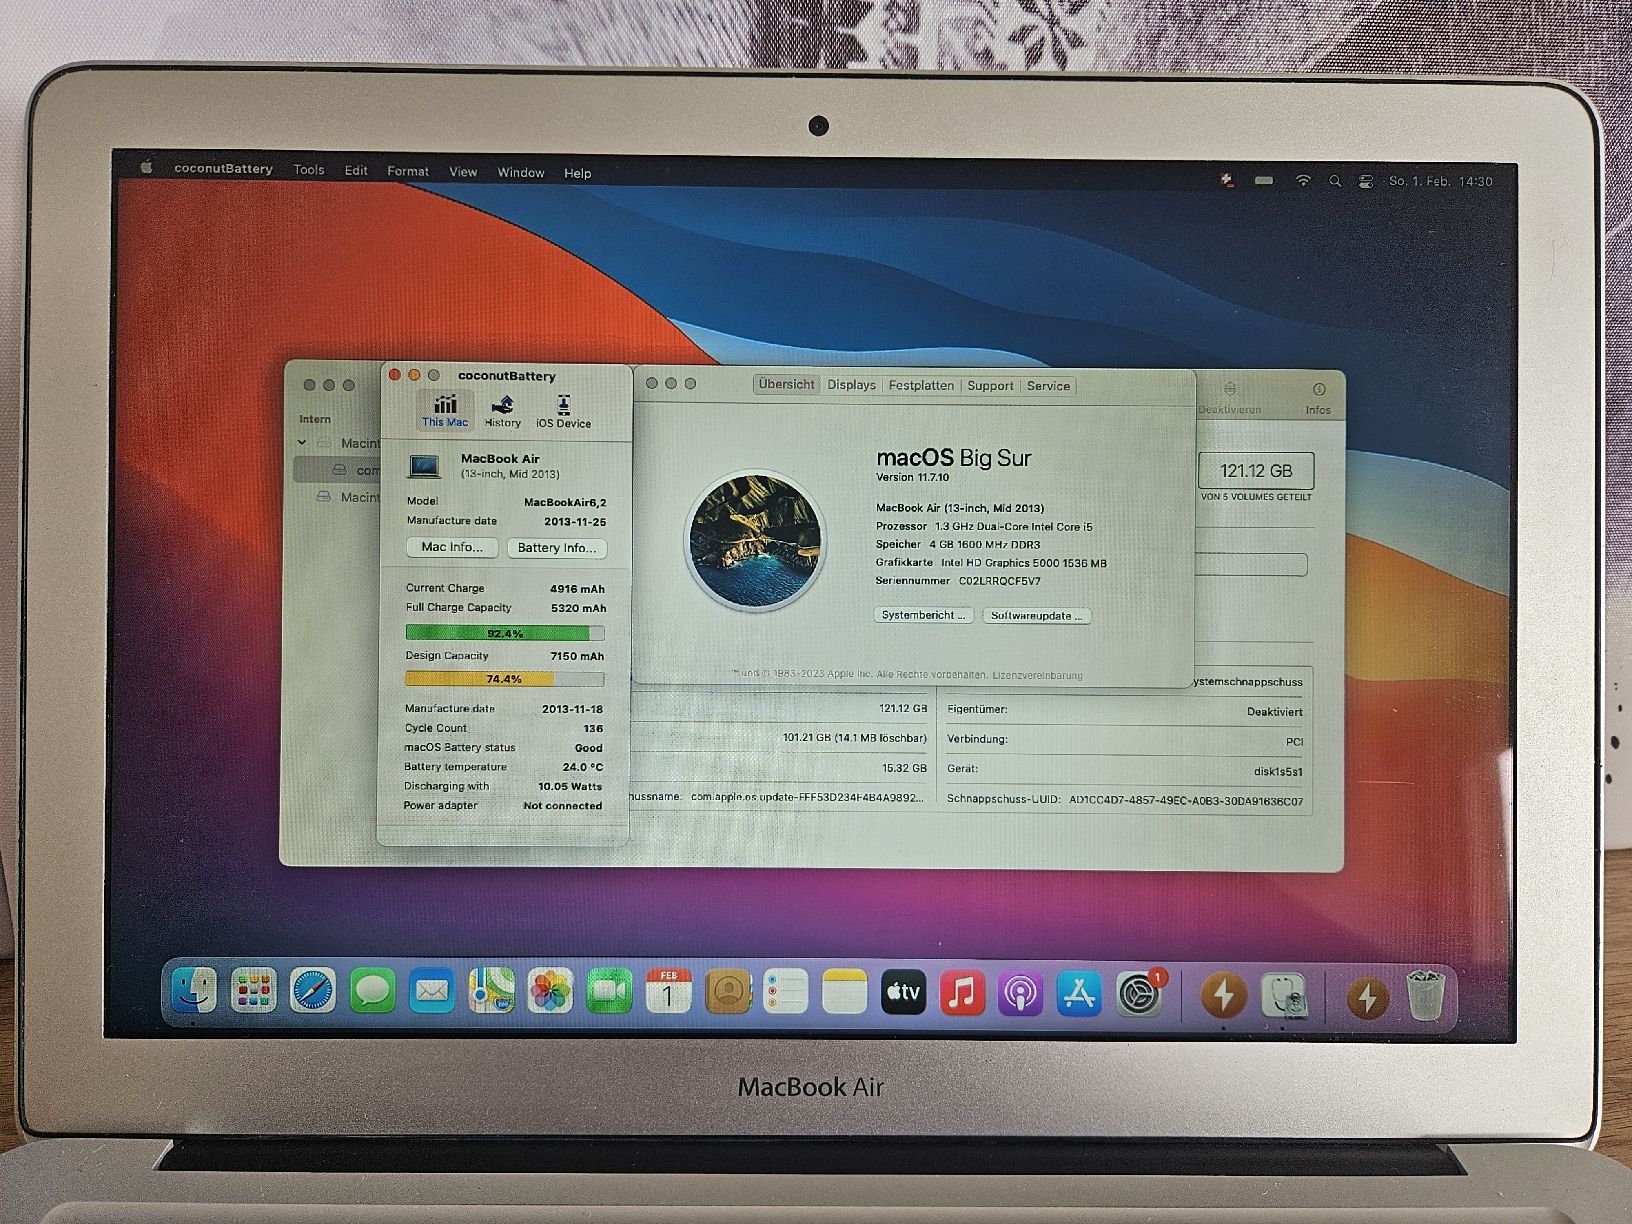1632x1224 pixels.
Task: Switch to the Festplatten tab
Action: click(x=921, y=386)
